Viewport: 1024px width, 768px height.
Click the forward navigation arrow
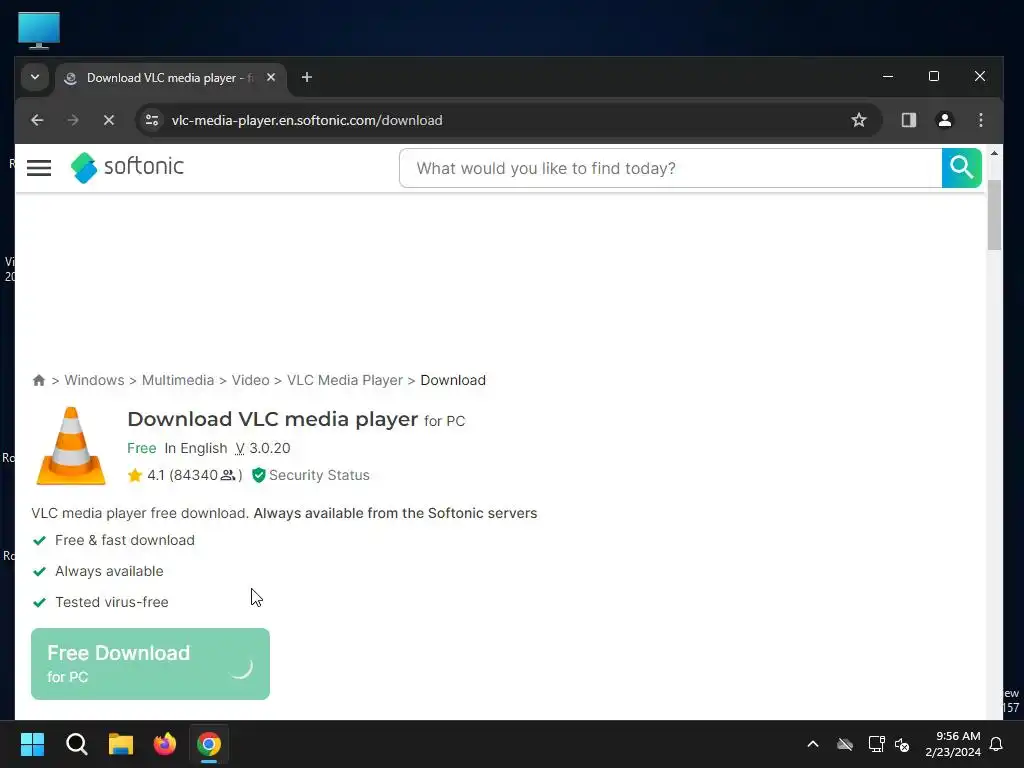coord(73,120)
